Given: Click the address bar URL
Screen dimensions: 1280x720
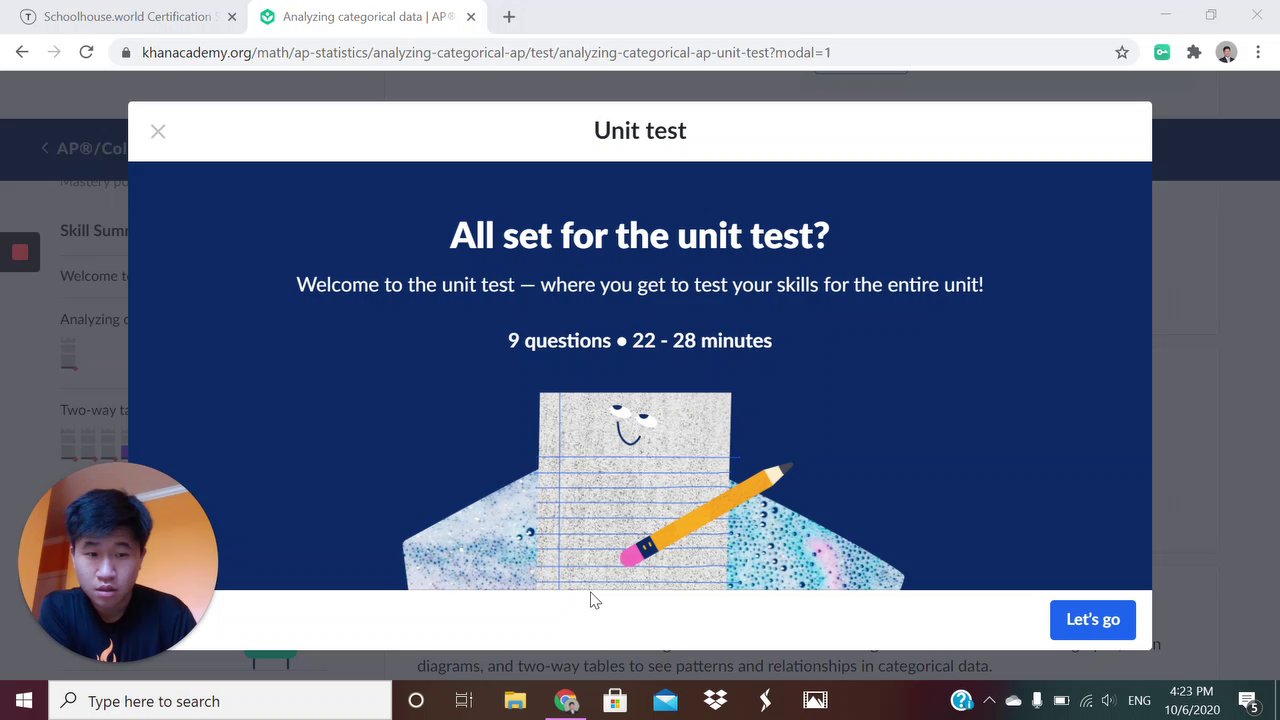Looking at the screenshot, I should tap(486, 52).
